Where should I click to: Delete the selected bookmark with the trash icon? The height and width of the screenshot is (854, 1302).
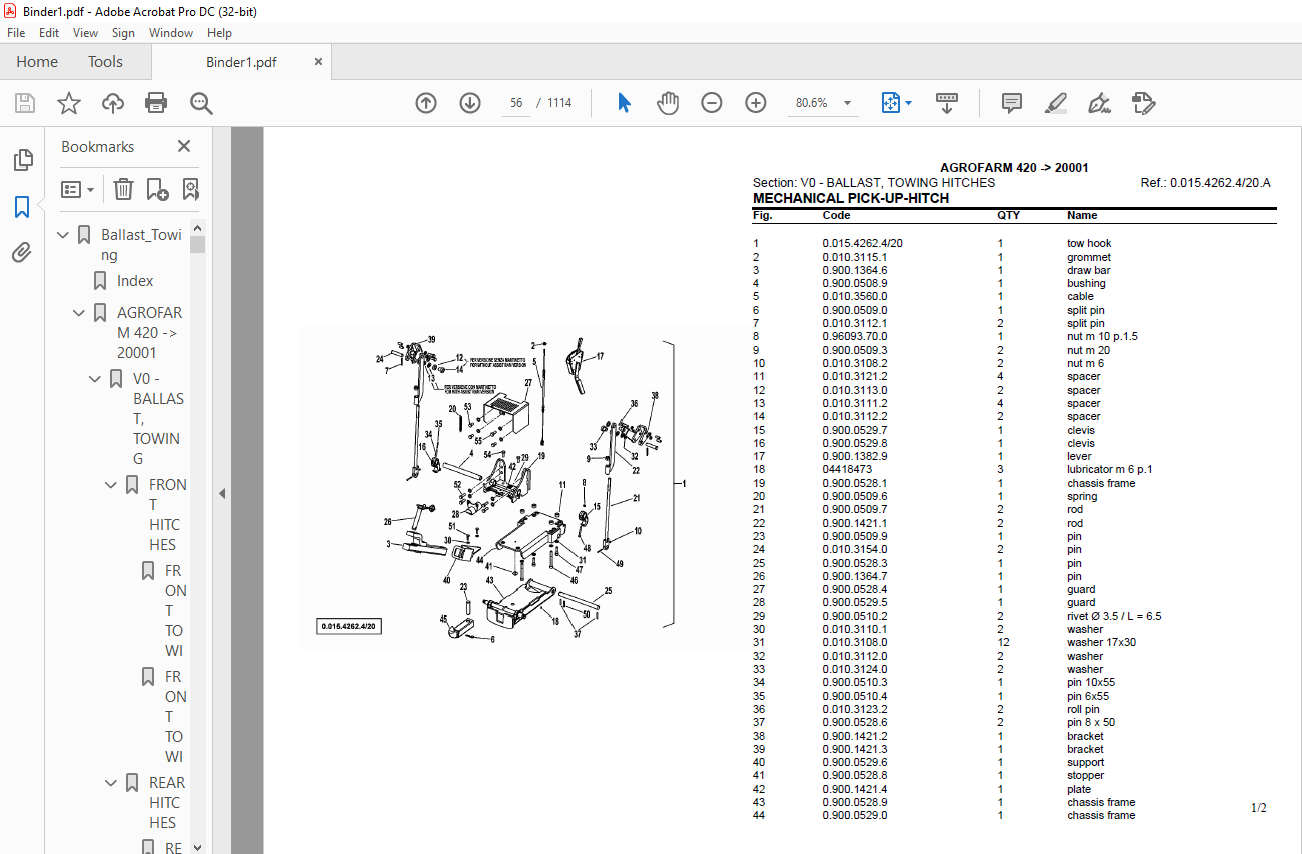(123, 189)
